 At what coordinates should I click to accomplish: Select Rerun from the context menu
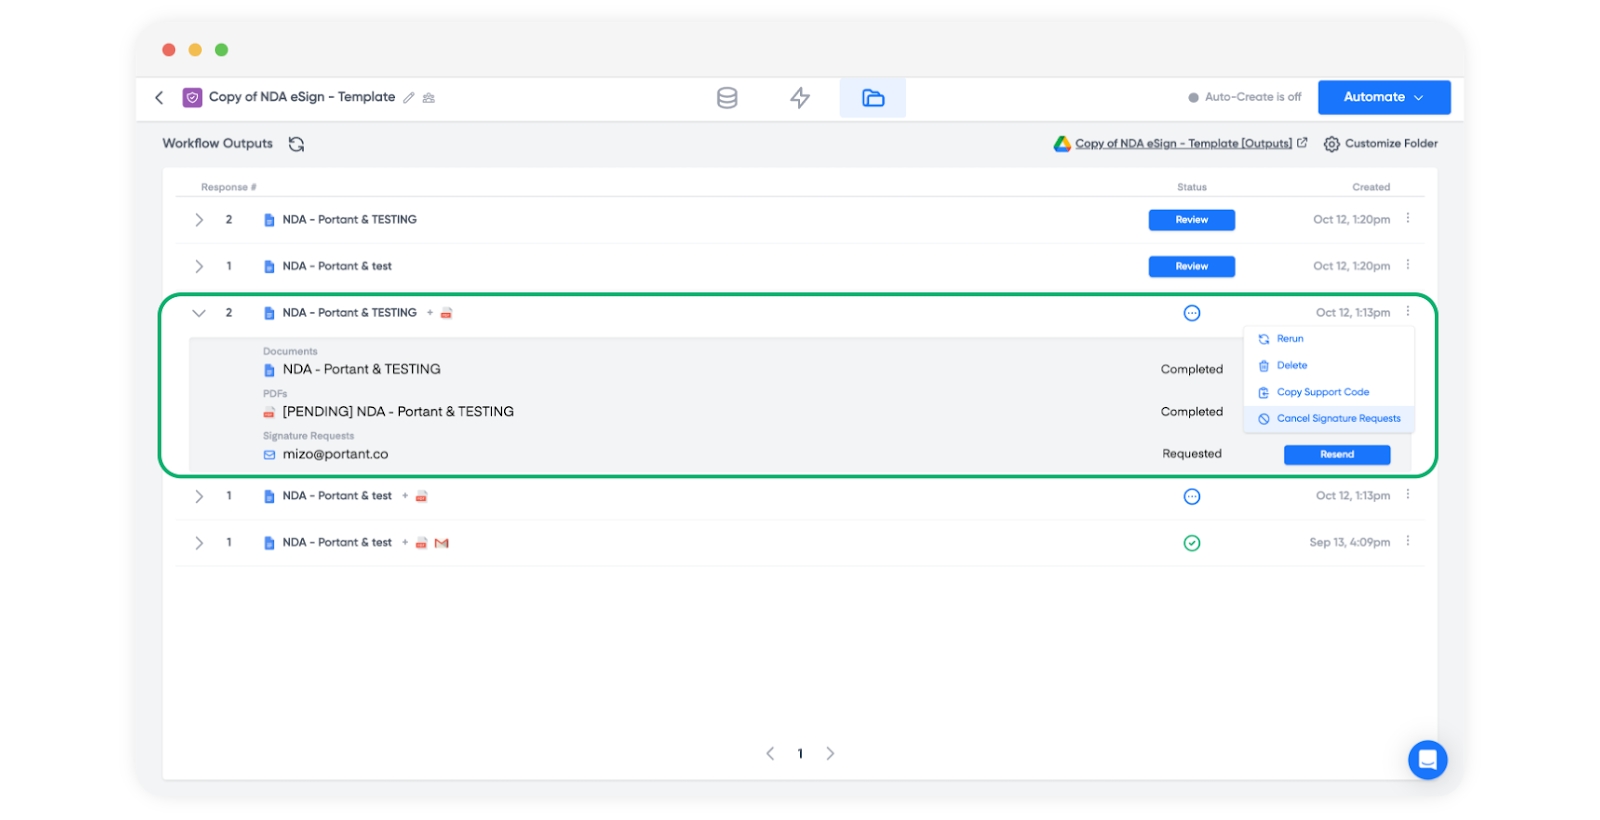[1289, 339]
